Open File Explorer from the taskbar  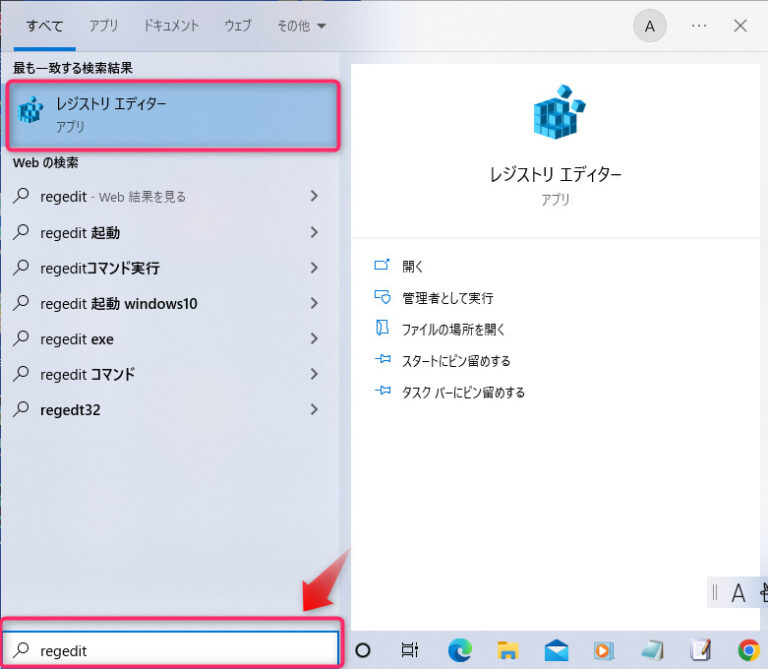(508, 649)
